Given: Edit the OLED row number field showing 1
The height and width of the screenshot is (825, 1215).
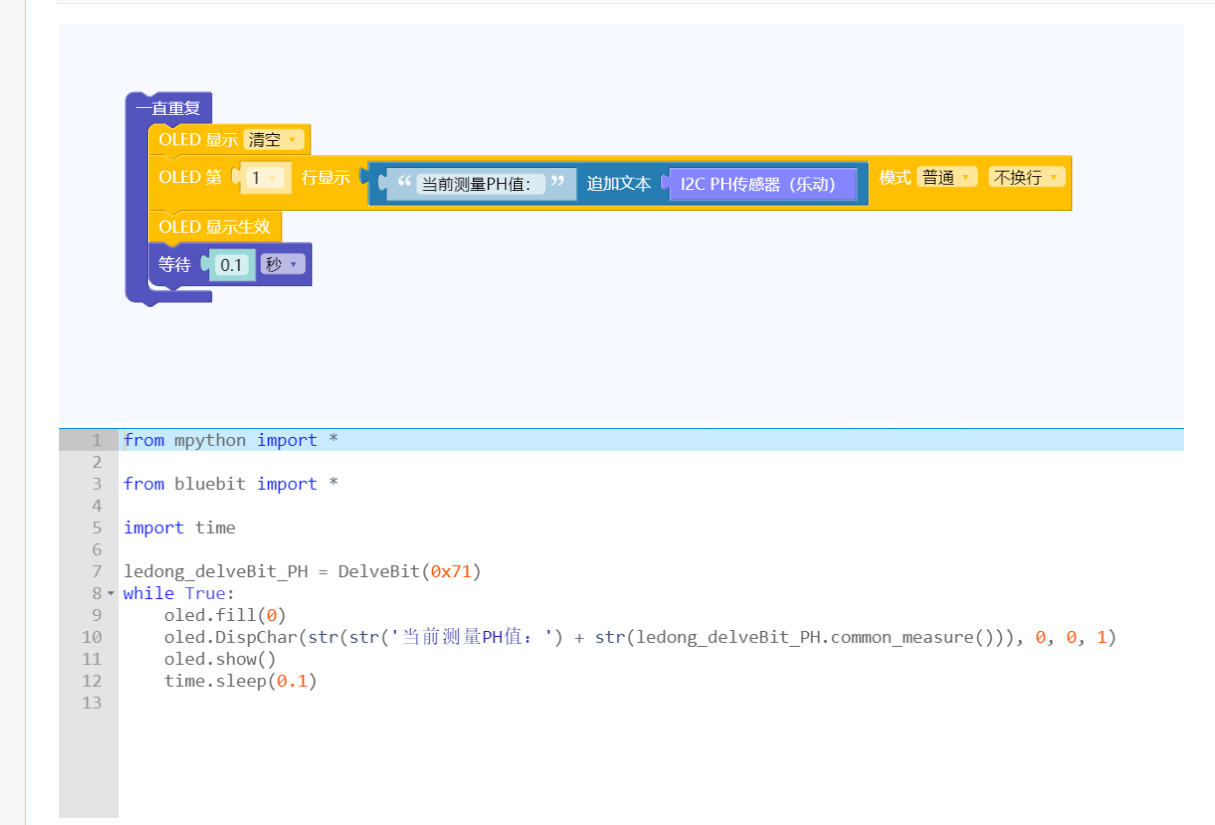Looking at the screenshot, I should [x=266, y=178].
